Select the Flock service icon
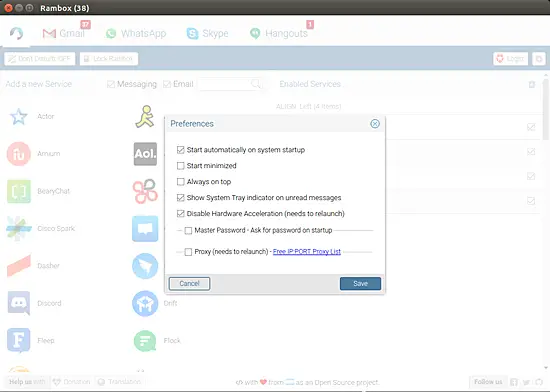The height and width of the screenshot is (392, 550). (145, 340)
